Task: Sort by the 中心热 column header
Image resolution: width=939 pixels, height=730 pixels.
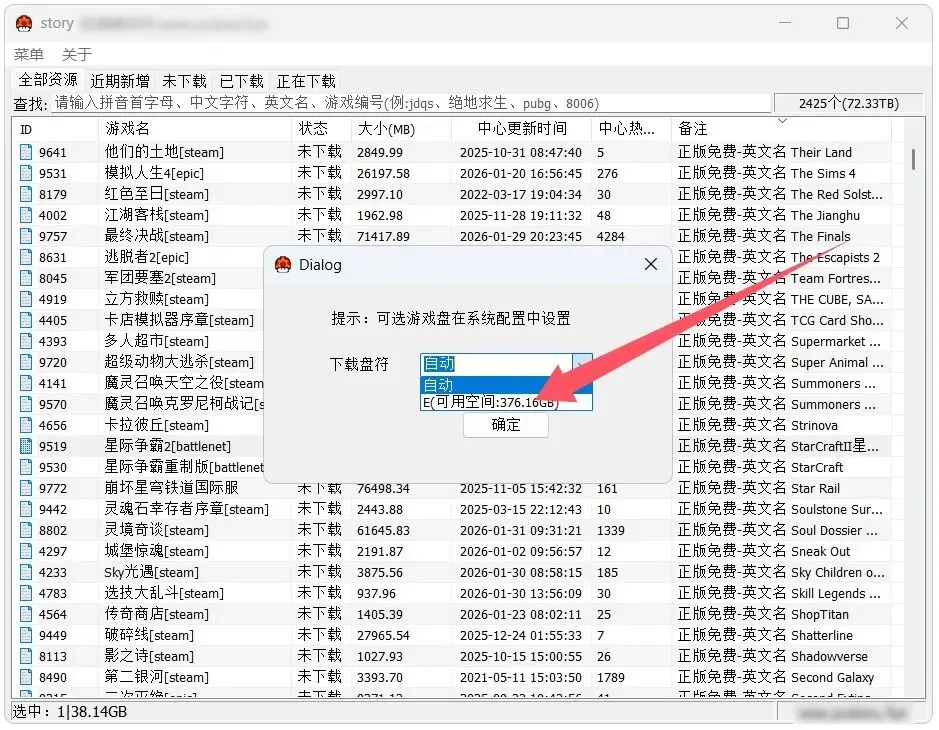Action: (632, 129)
